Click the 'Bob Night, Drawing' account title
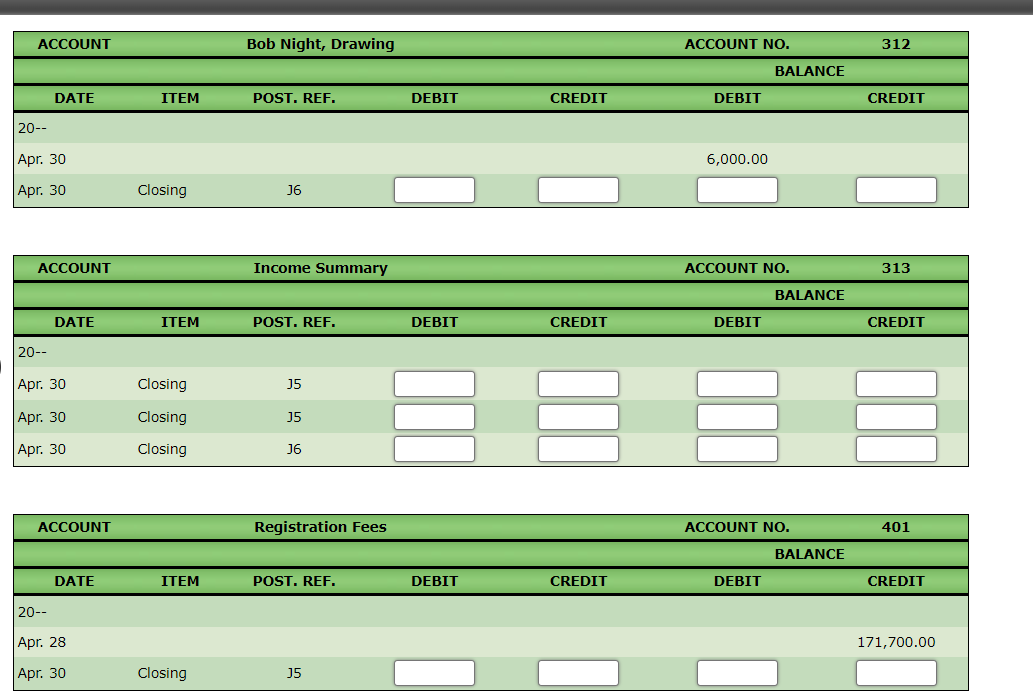Image resolution: width=1033 pixels, height=693 pixels. (x=320, y=44)
